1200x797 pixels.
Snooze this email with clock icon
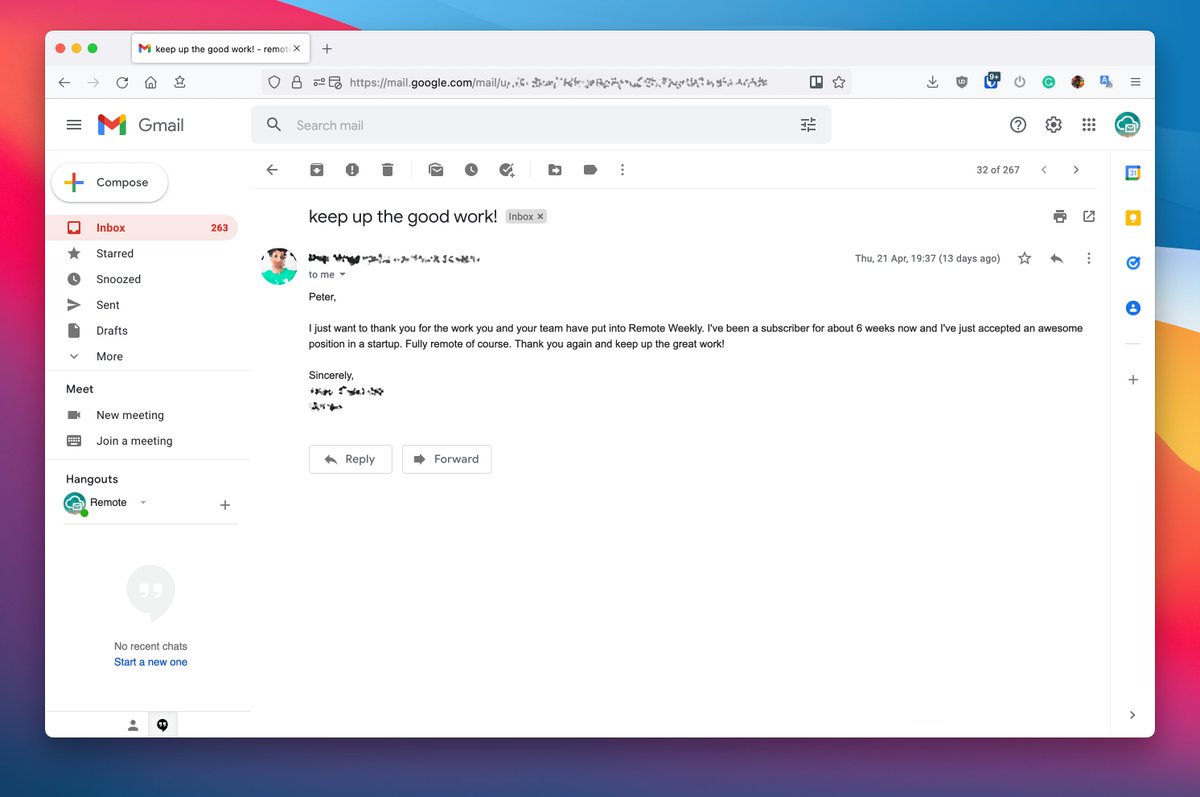point(471,170)
